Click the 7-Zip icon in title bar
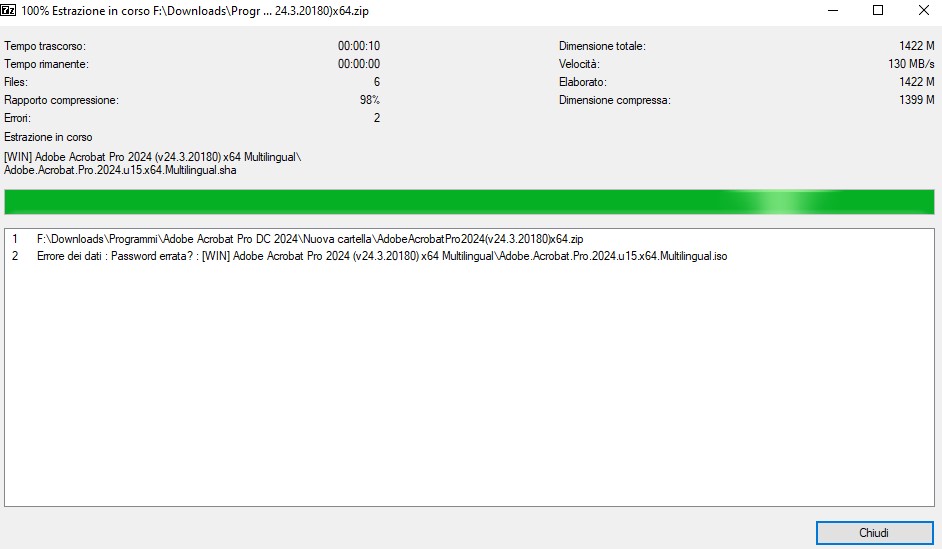The image size is (942, 549). pos(8,10)
